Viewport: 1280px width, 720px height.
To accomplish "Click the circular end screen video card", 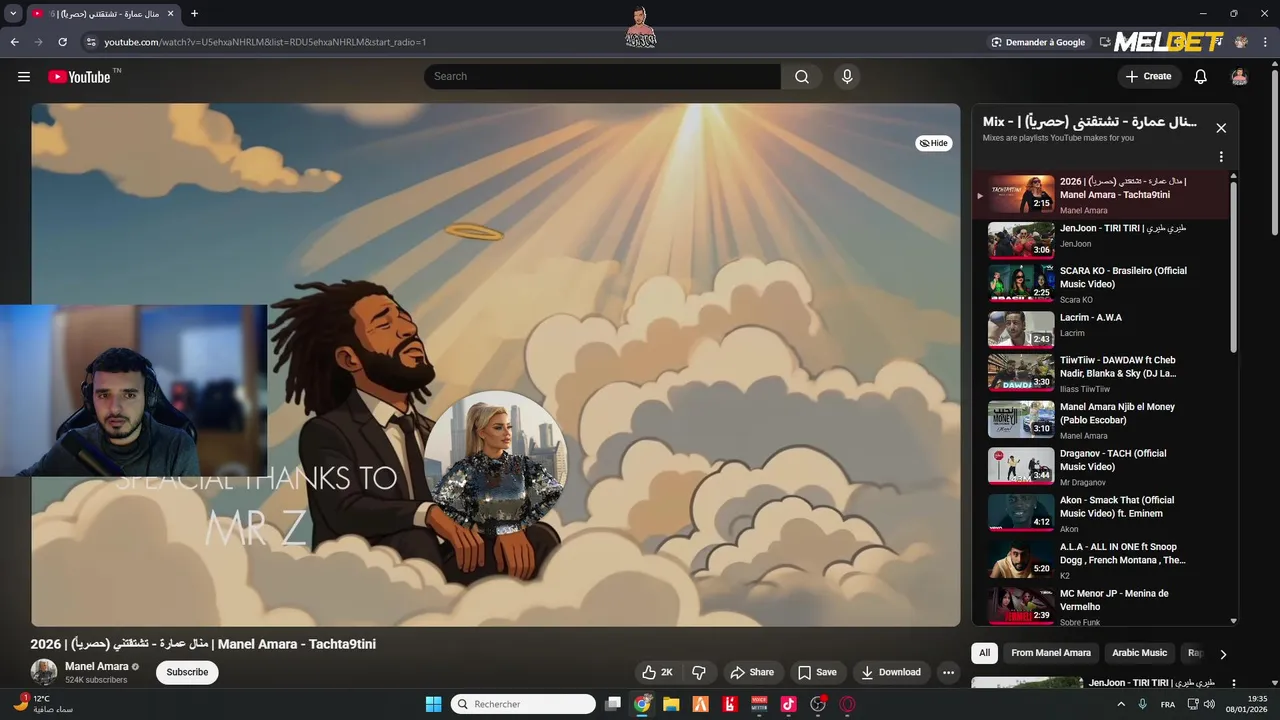I will tap(496, 462).
